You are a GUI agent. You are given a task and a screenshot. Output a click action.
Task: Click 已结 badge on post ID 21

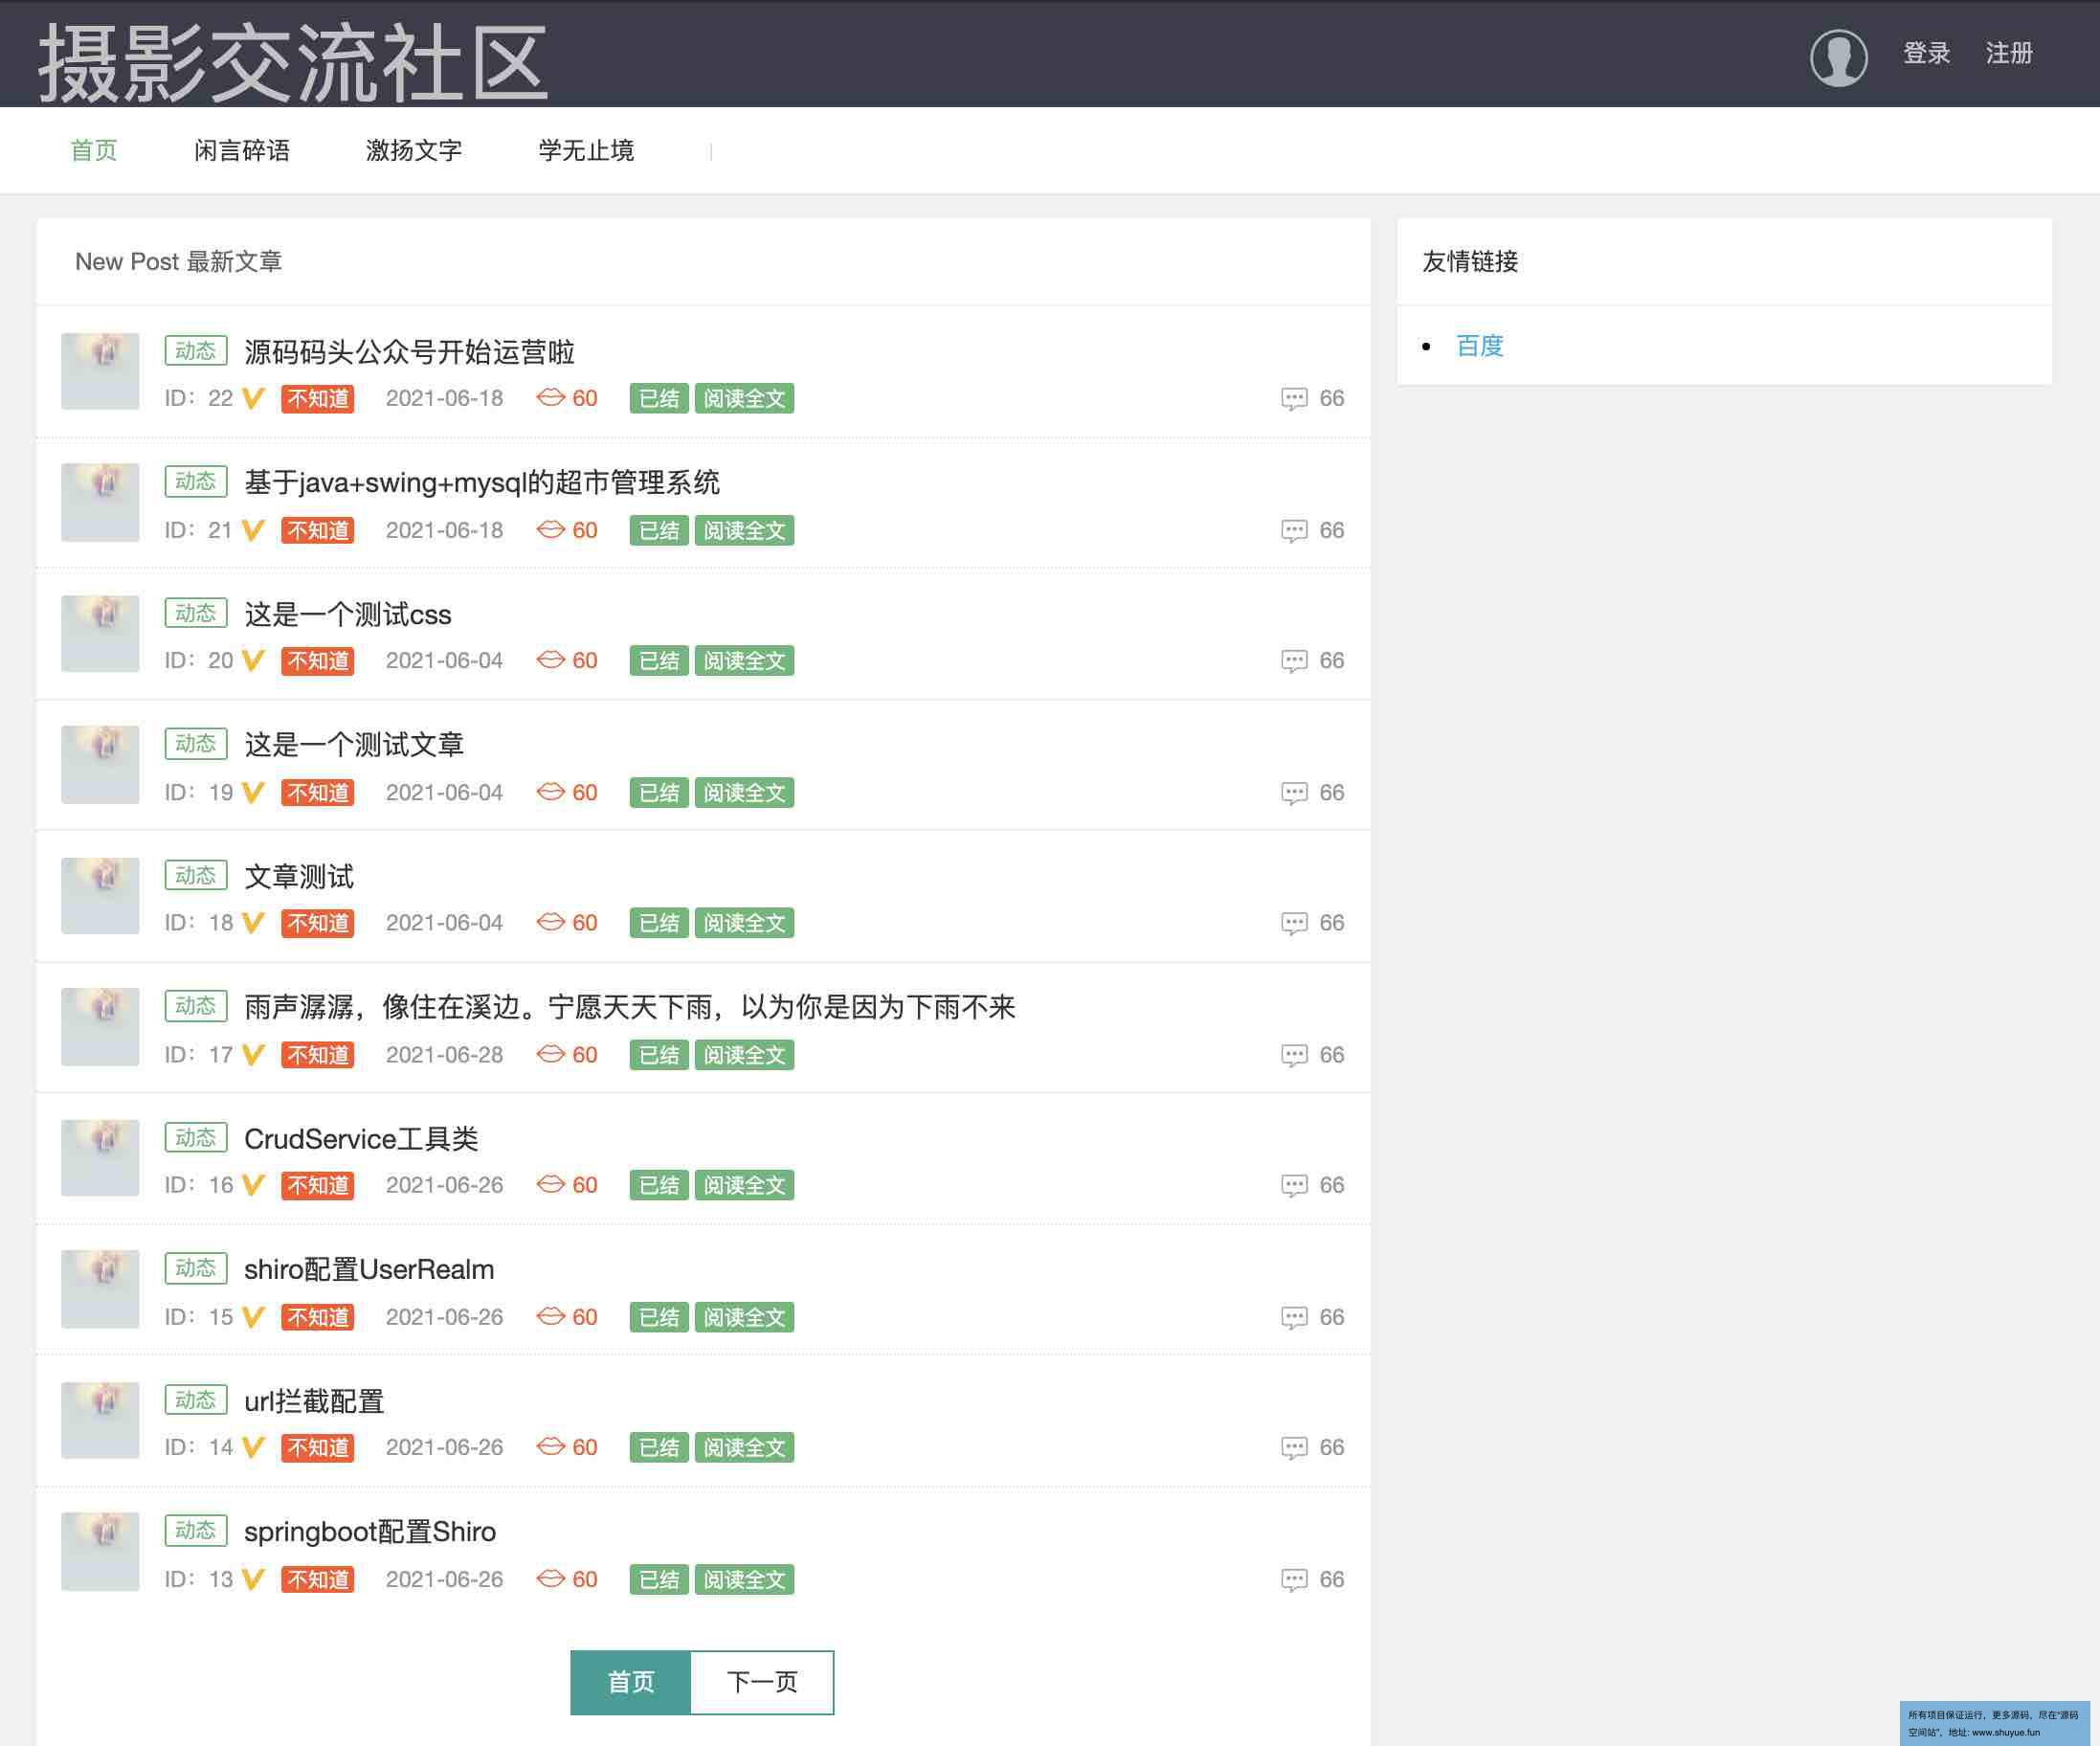tap(659, 530)
